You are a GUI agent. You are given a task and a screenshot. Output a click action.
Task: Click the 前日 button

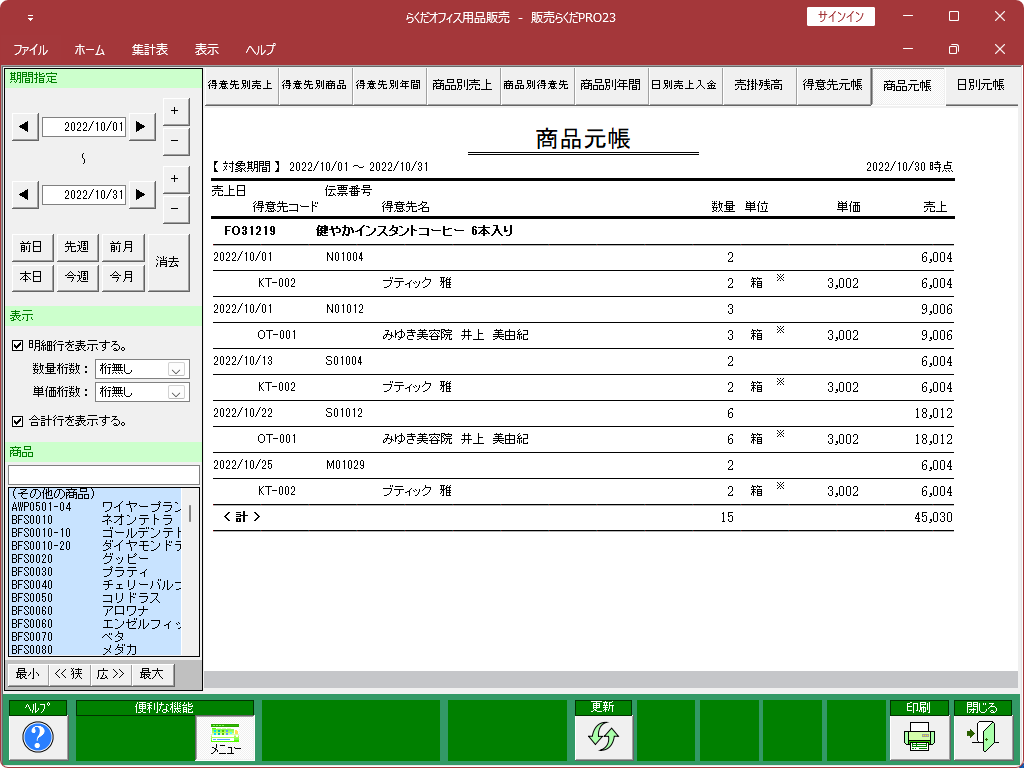pos(31,247)
